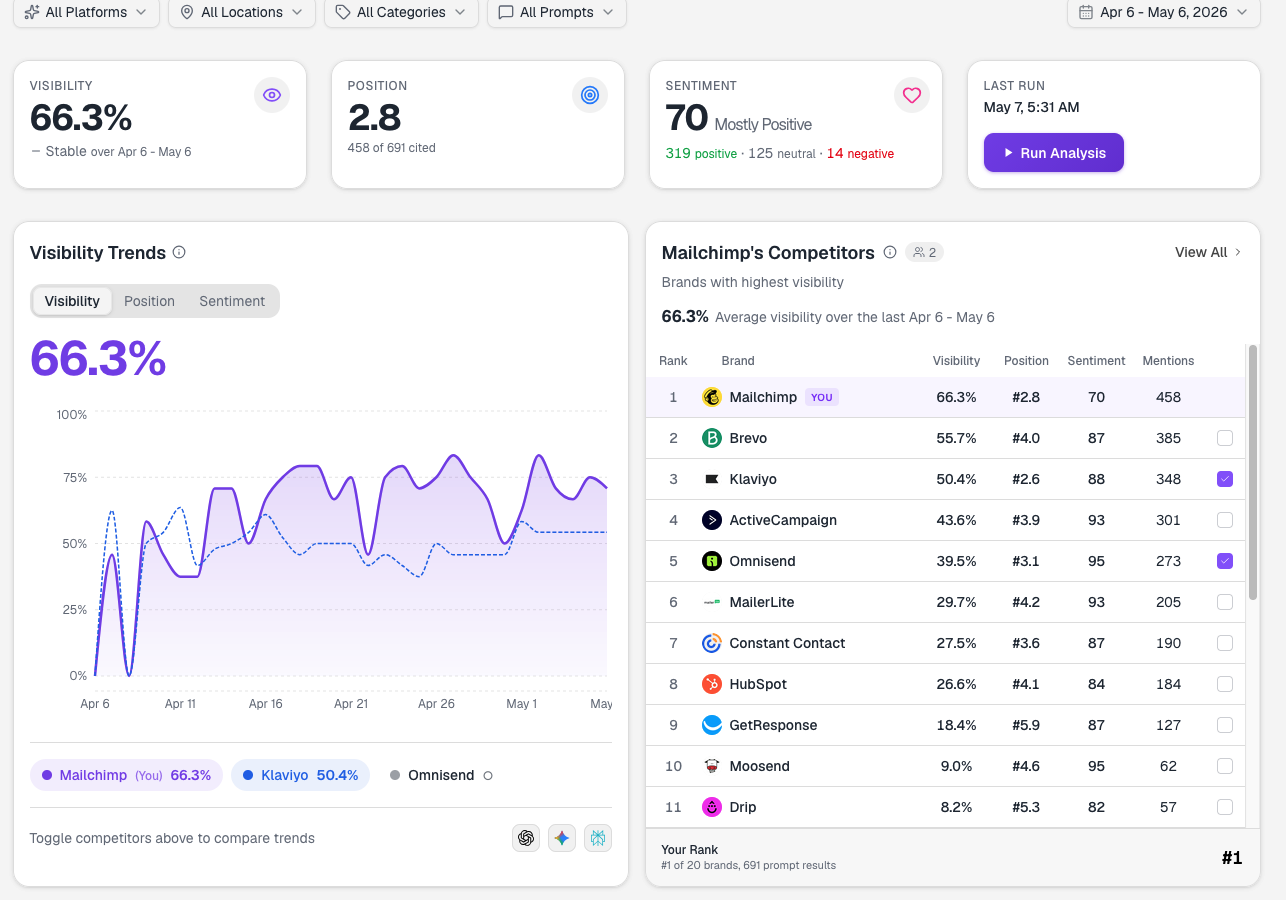The height and width of the screenshot is (900, 1286).
Task: Click 'May 7, 5:31 AM' last run time
Action: 1031,107
